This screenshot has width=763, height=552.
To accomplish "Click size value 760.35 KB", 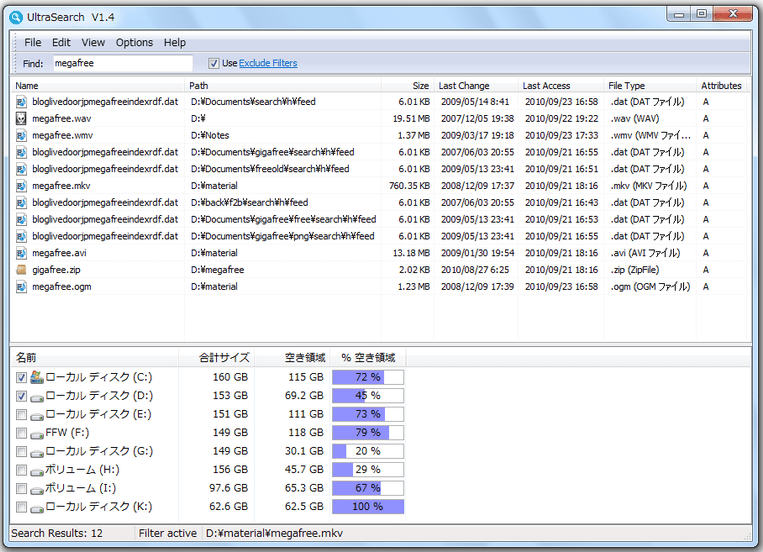I will coord(409,186).
